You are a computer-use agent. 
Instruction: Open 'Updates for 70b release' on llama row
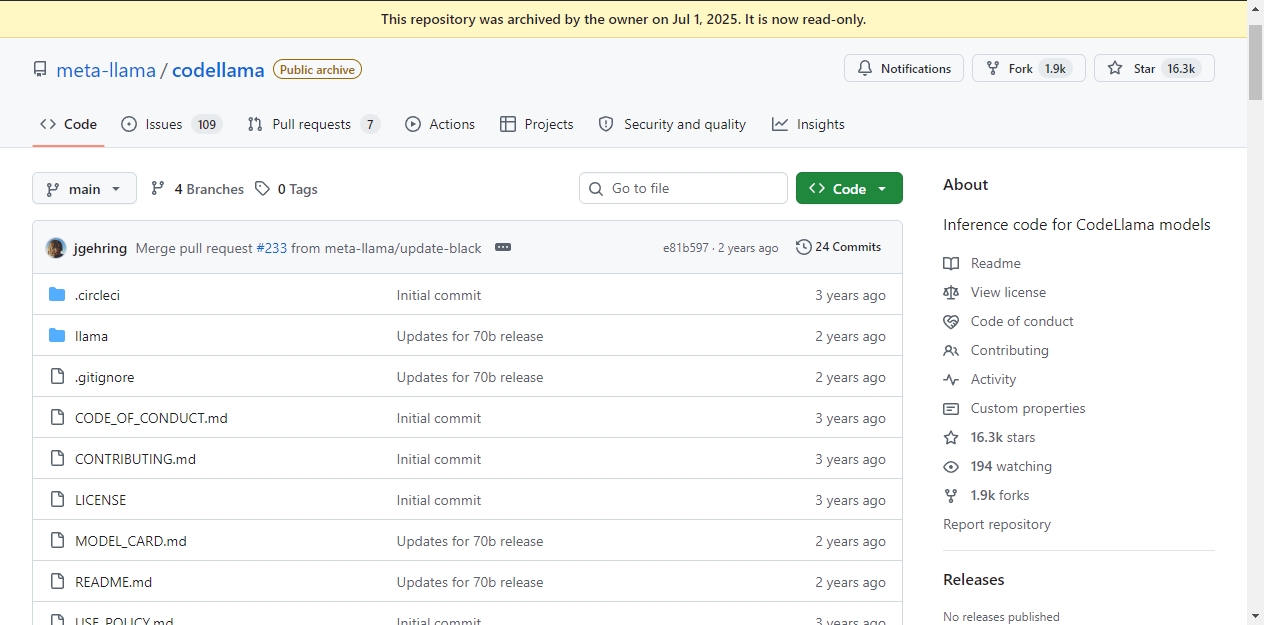pyautogui.click(x=469, y=336)
